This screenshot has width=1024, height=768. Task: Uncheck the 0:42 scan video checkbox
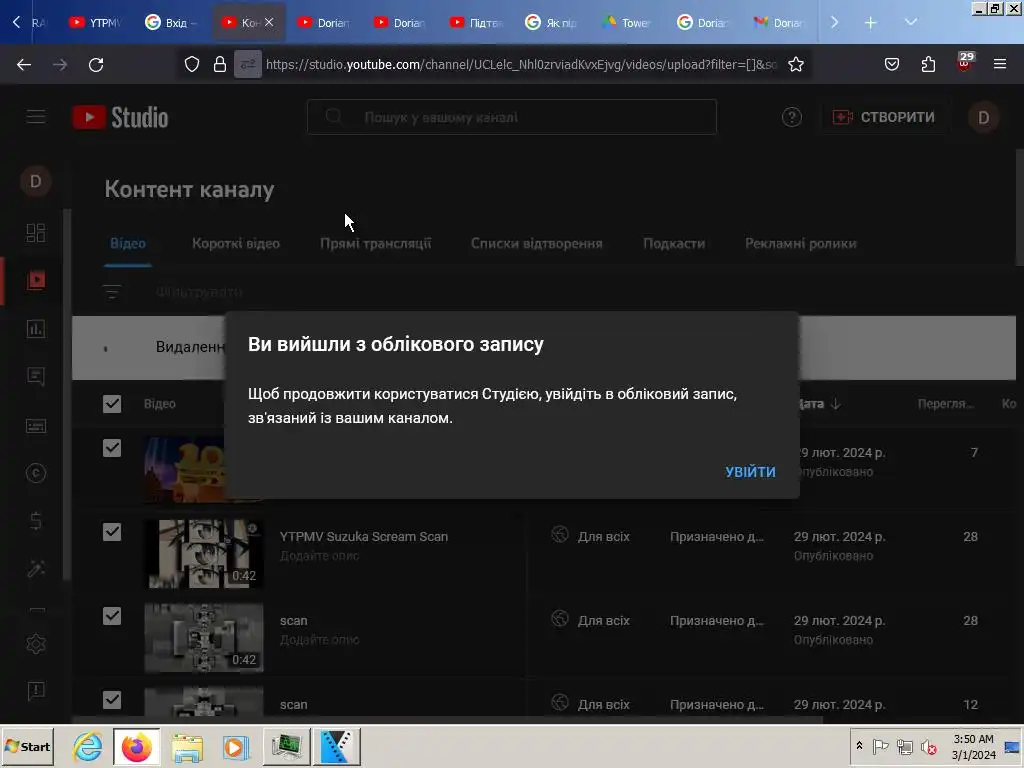coord(112,616)
